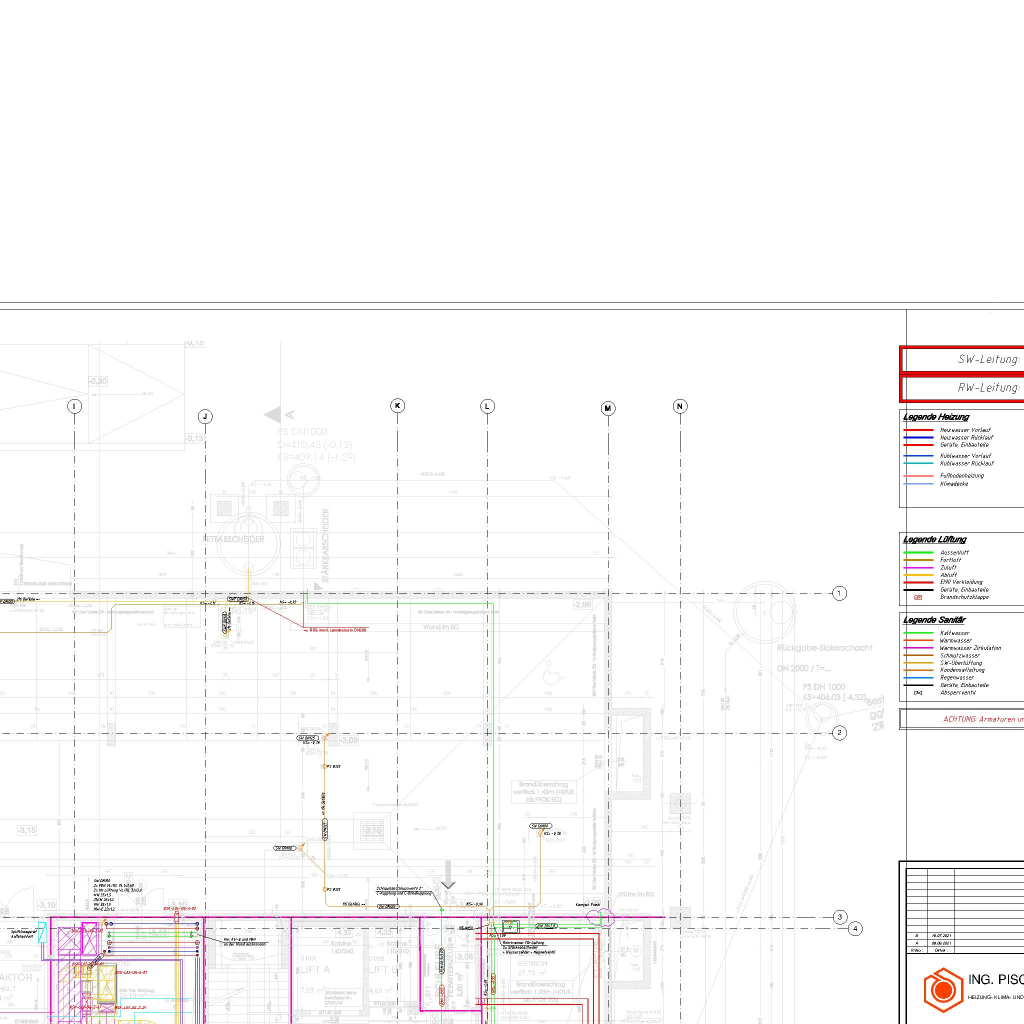
Task: Select the Abluft legend label
Action: pos(948,575)
